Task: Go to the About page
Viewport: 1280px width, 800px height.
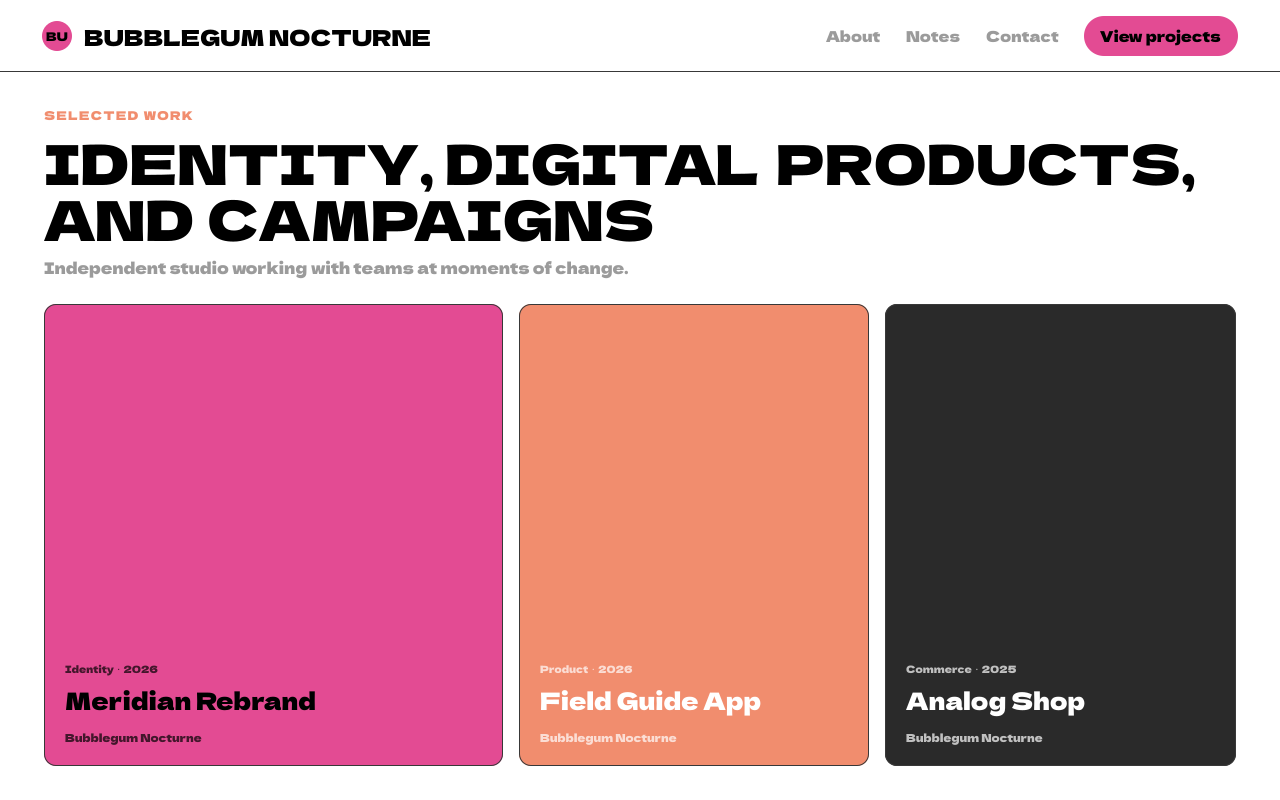Action: point(853,37)
